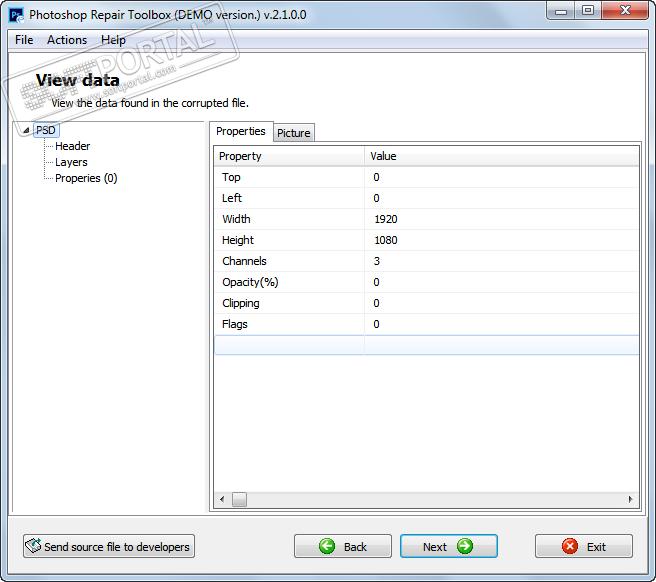
Task: Select the Flags property label
Action: coord(235,324)
